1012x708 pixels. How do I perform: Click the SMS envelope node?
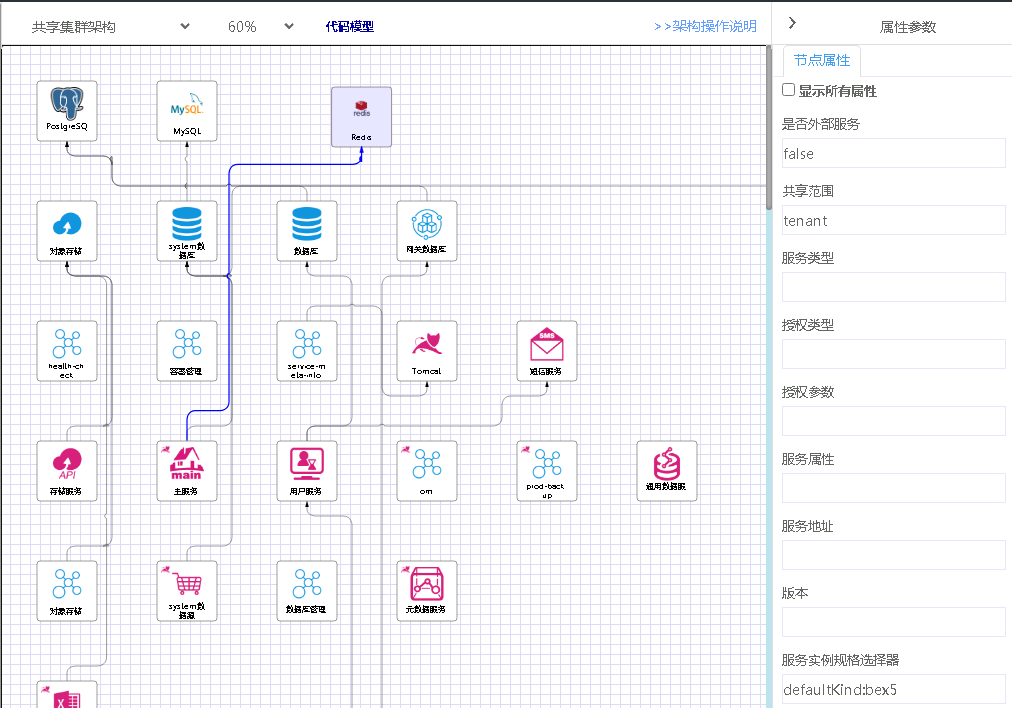(547, 350)
